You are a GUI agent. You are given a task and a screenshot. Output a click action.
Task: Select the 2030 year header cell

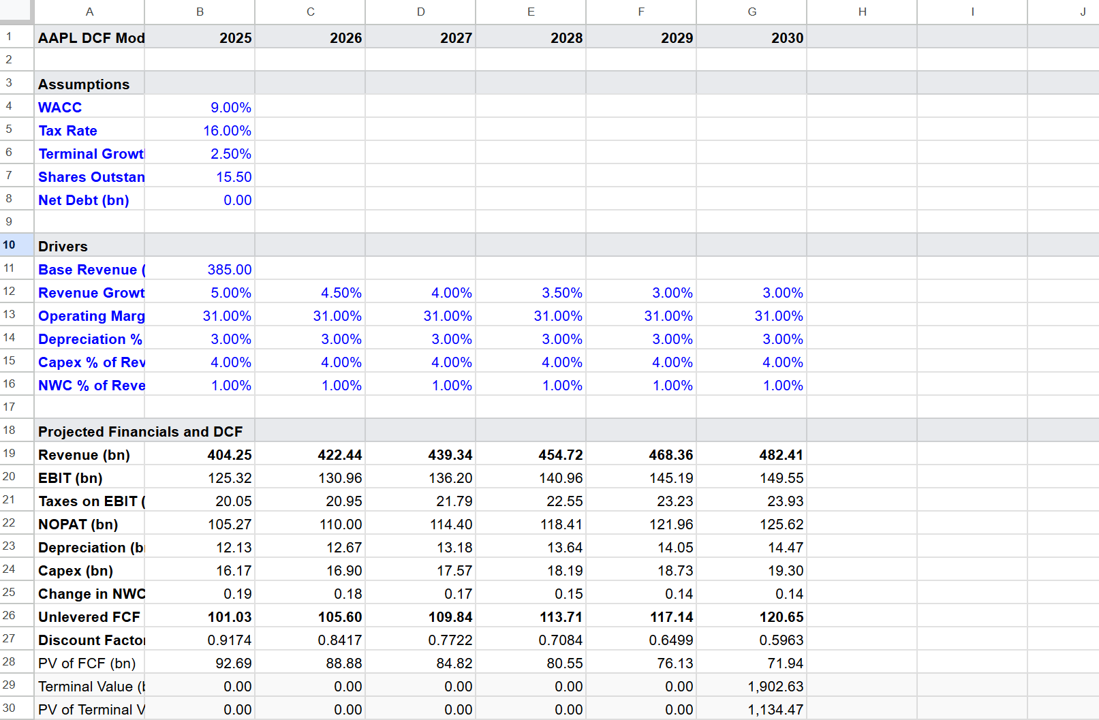(x=751, y=37)
